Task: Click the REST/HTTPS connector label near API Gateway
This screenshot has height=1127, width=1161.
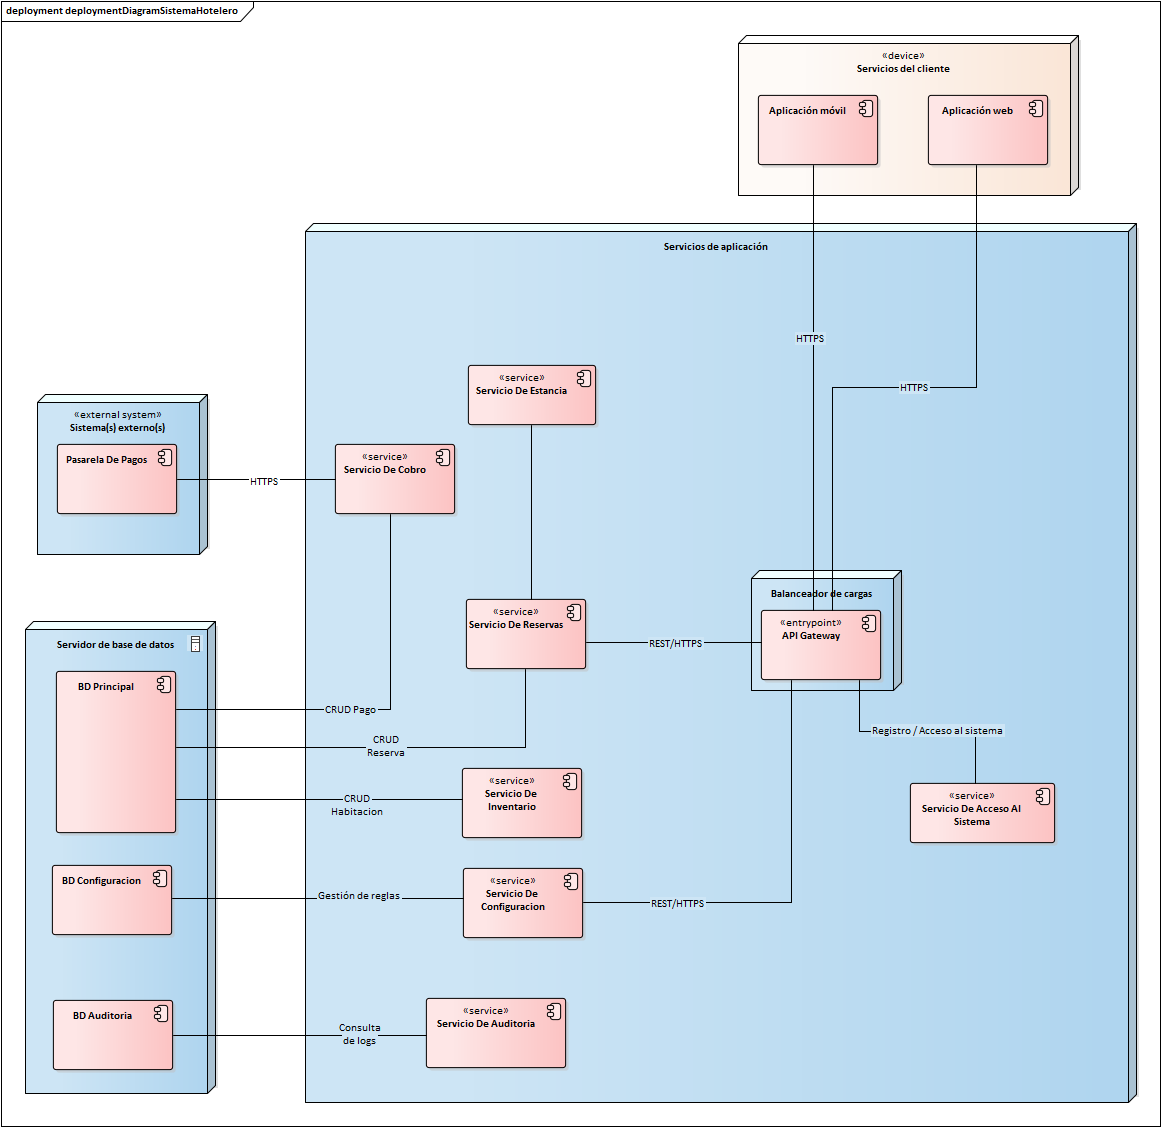Action: click(x=675, y=645)
